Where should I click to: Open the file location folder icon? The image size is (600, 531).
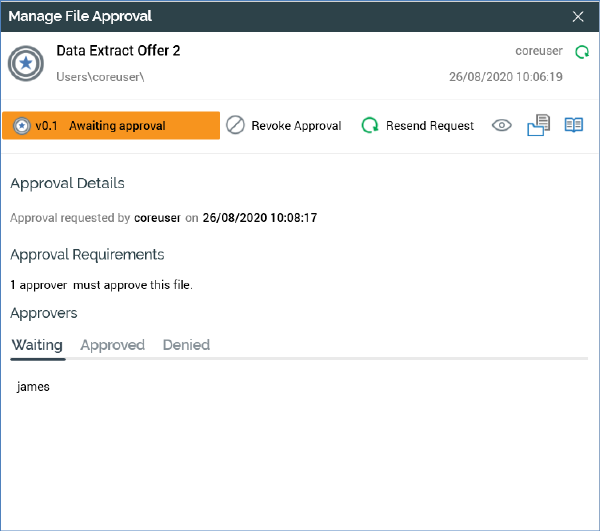(x=538, y=126)
